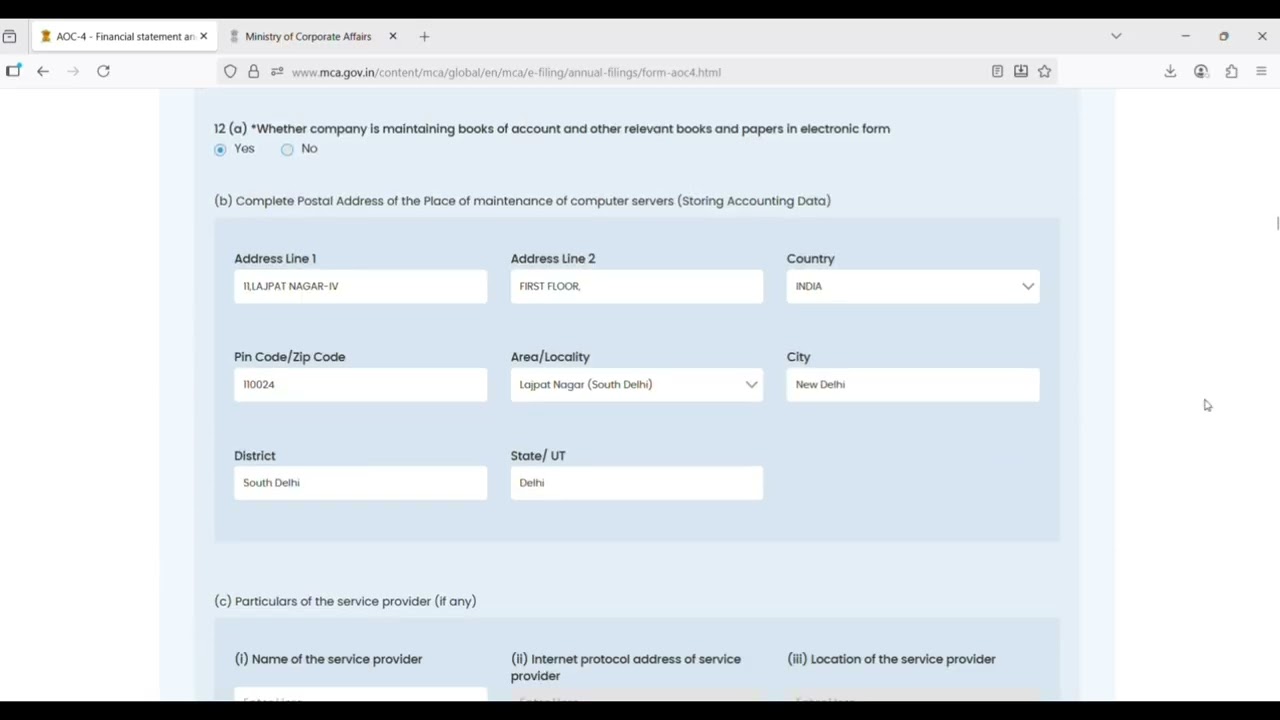Click the padlock site security icon
This screenshot has width=1280, height=720.
click(x=253, y=72)
